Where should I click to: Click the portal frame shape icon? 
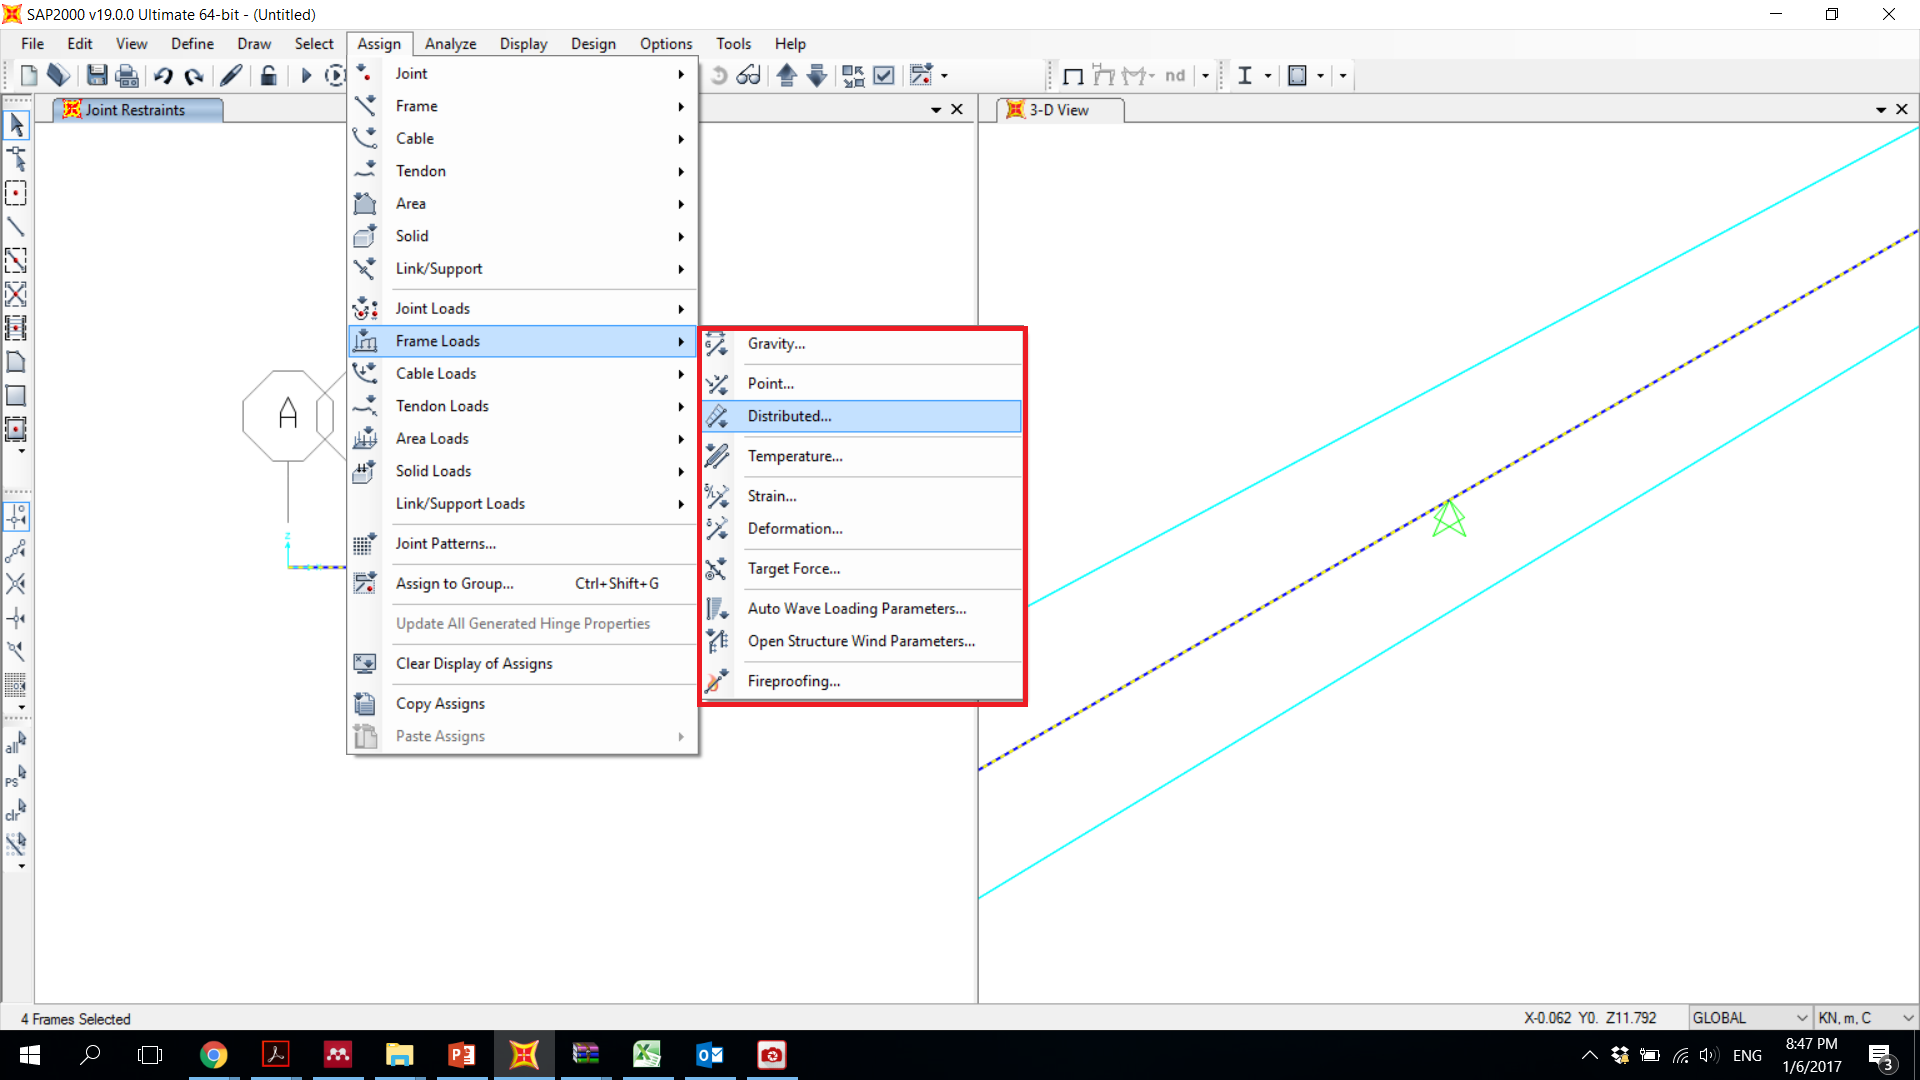pyautogui.click(x=1073, y=75)
